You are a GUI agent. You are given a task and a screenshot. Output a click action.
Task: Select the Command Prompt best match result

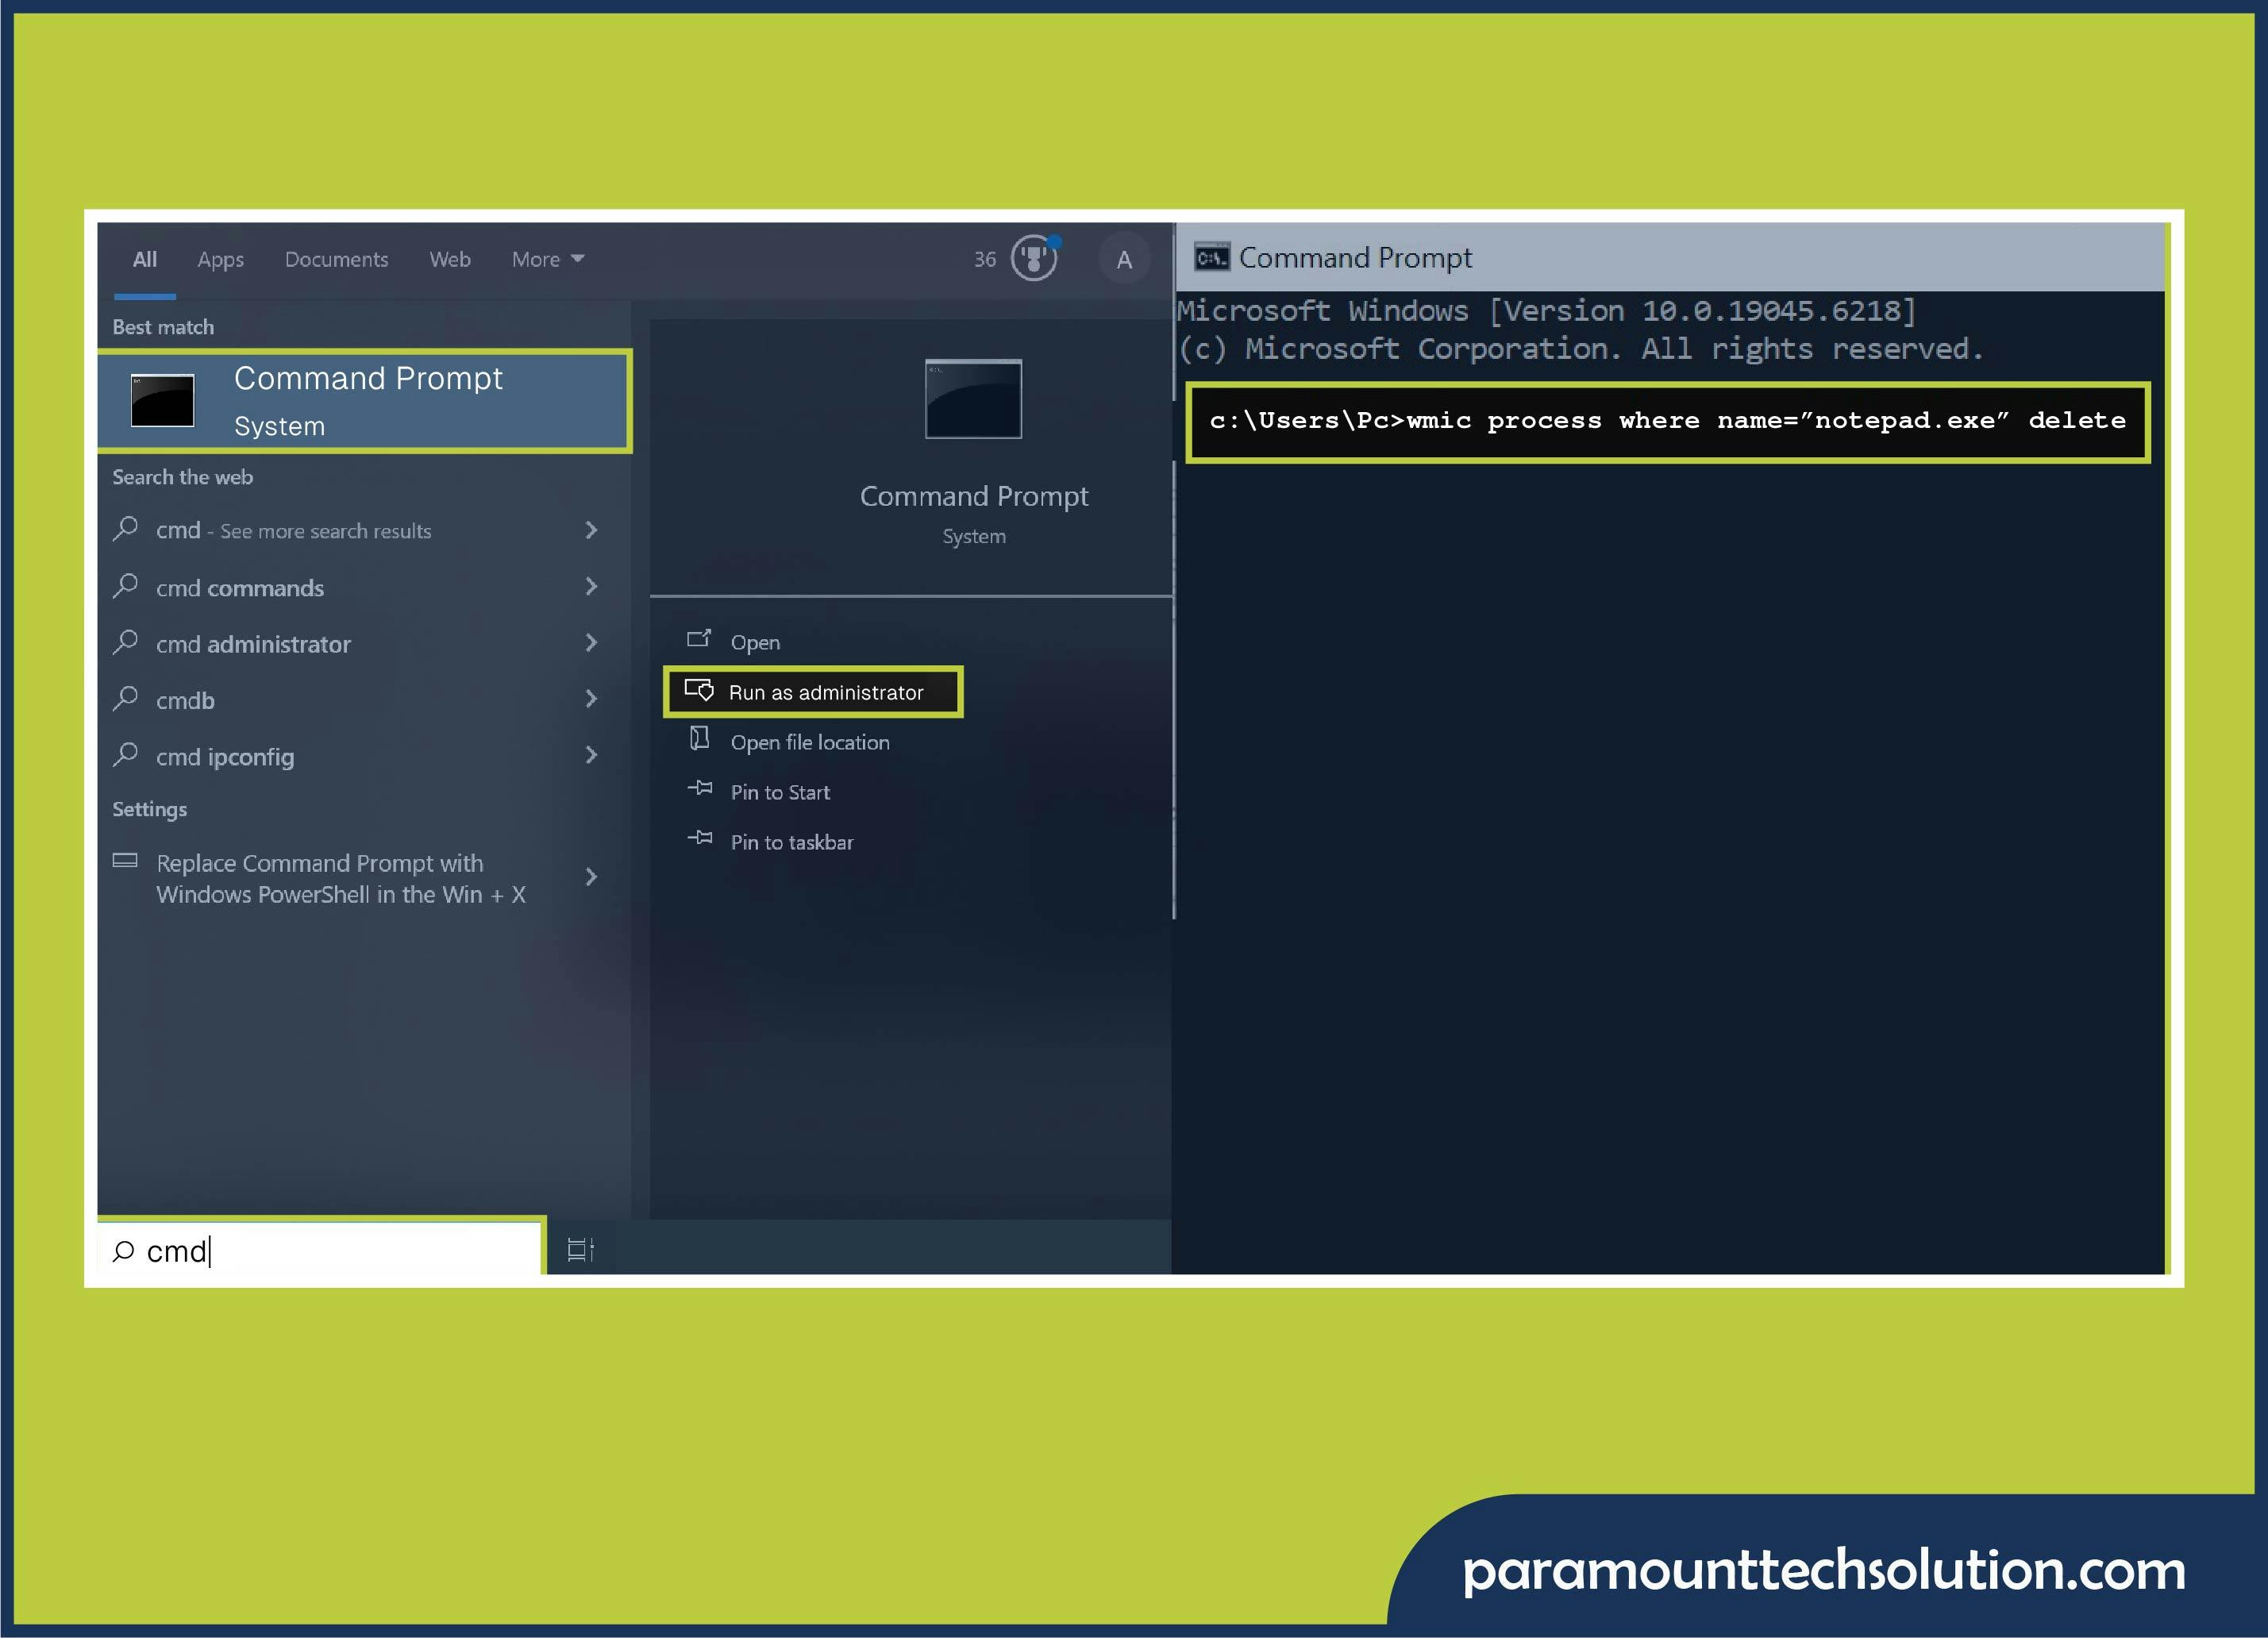click(x=364, y=401)
